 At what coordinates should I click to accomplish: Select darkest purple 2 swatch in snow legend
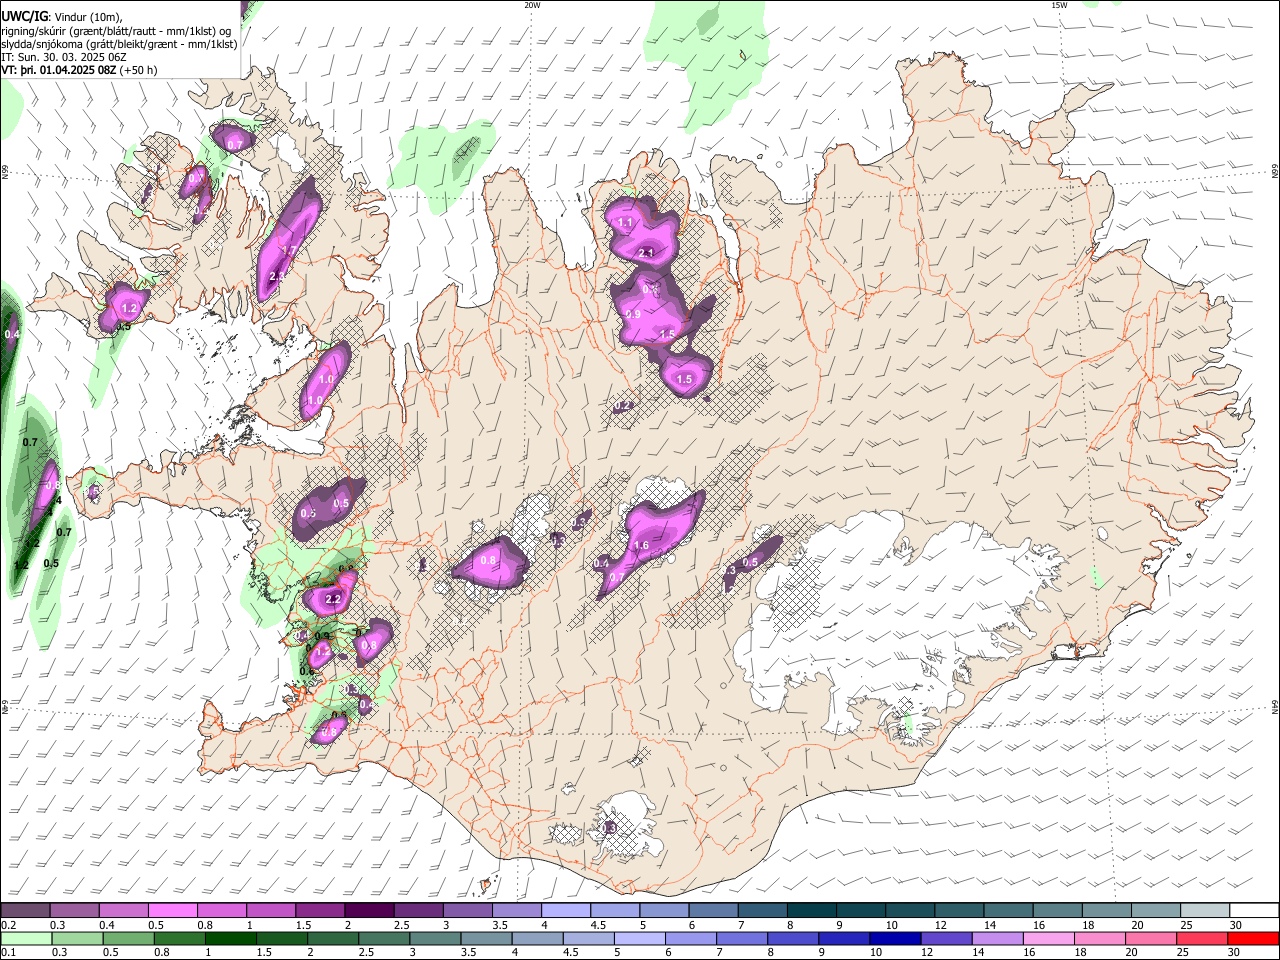[369, 911]
